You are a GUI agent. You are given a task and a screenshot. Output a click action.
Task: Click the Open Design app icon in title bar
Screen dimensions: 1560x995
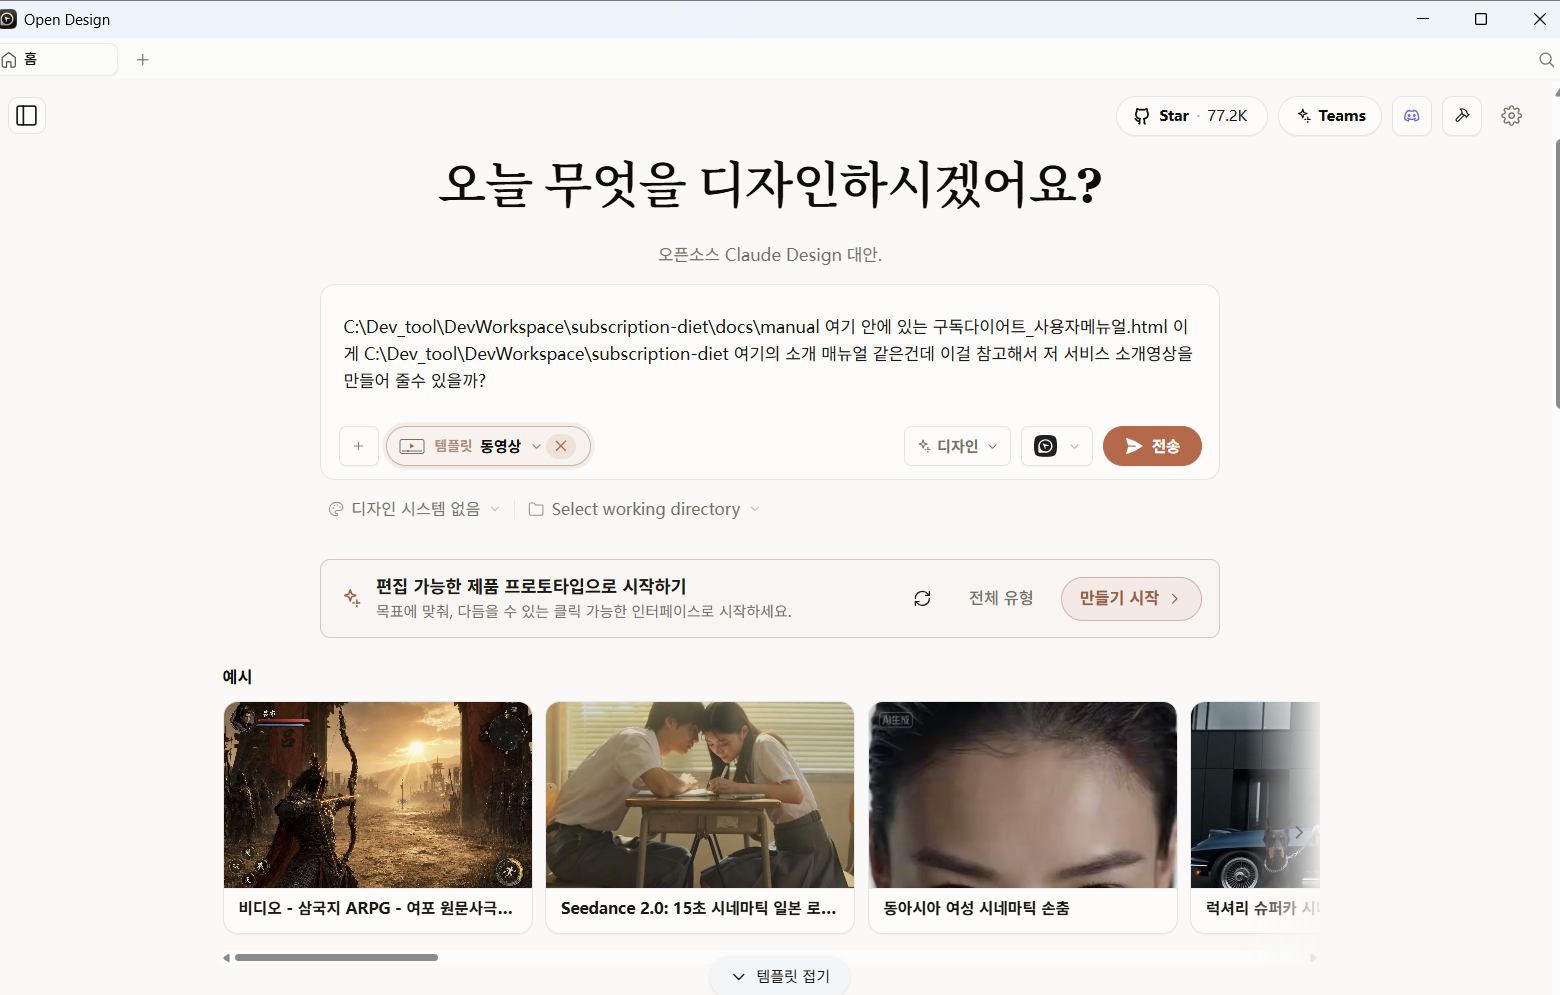click(9, 19)
